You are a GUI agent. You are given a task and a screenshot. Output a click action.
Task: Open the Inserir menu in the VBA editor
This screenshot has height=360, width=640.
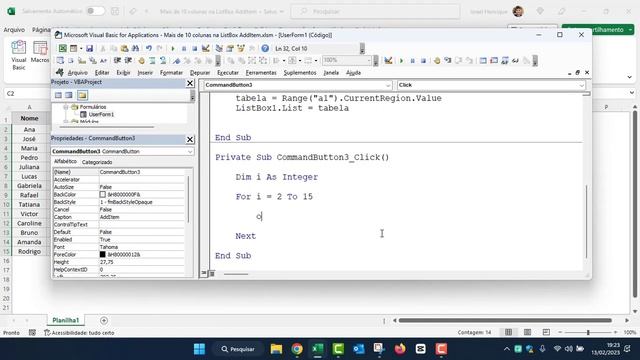coord(145,73)
